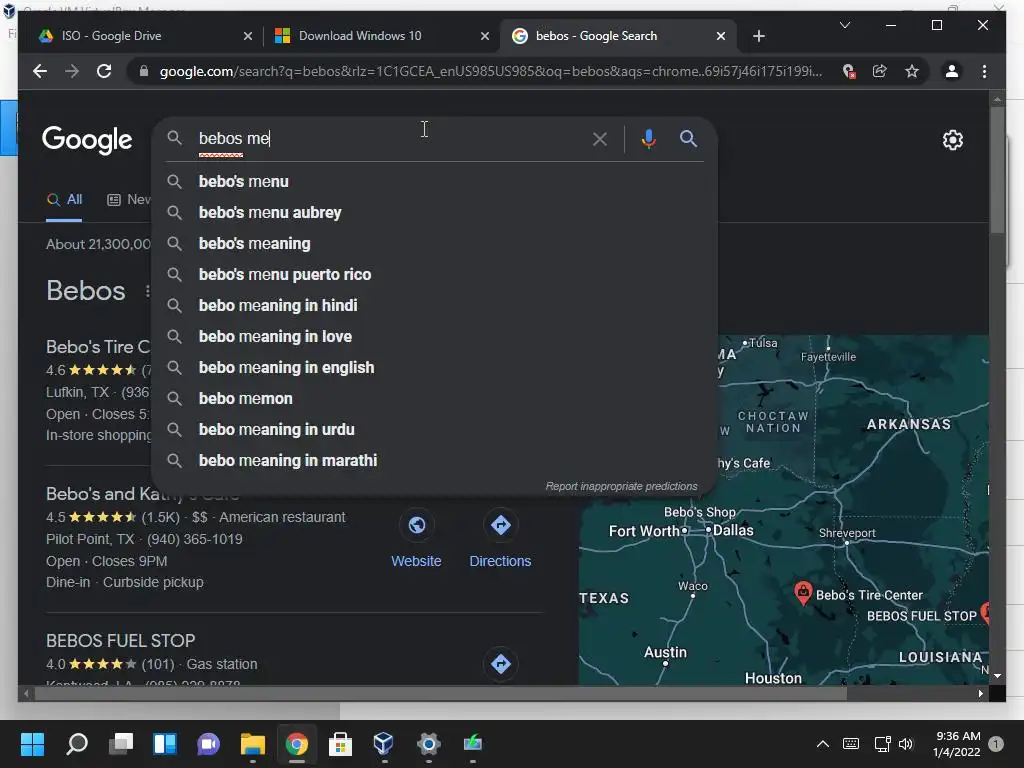Click the Chrome back arrow
Image resolution: width=1024 pixels, height=768 pixels.
pyautogui.click(x=40, y=71)
